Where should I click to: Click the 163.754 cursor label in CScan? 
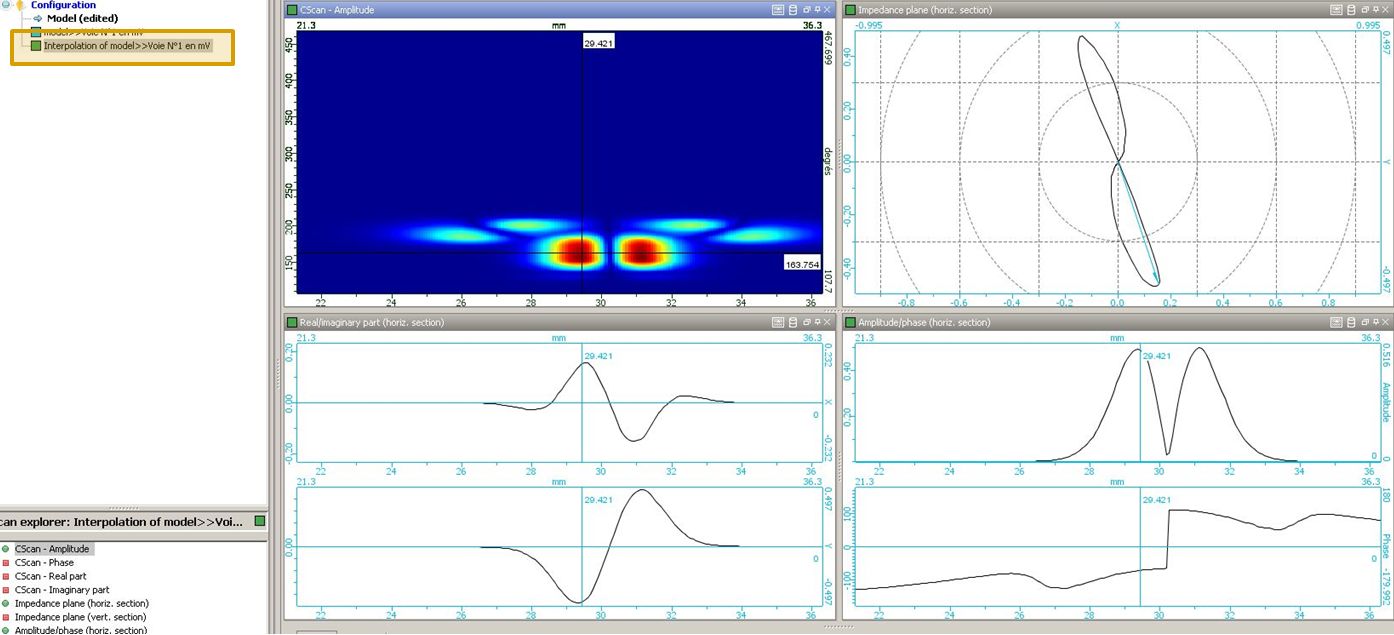click(x=802, y=264)
